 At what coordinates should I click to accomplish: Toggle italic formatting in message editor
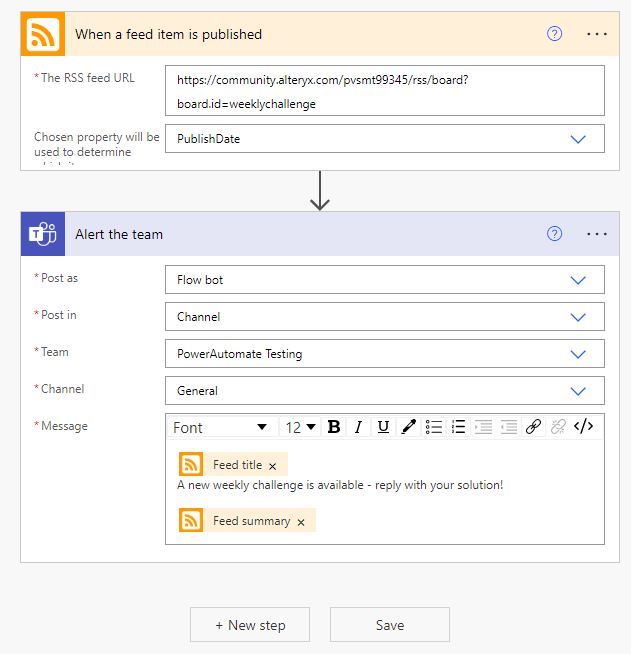point(358,427)
